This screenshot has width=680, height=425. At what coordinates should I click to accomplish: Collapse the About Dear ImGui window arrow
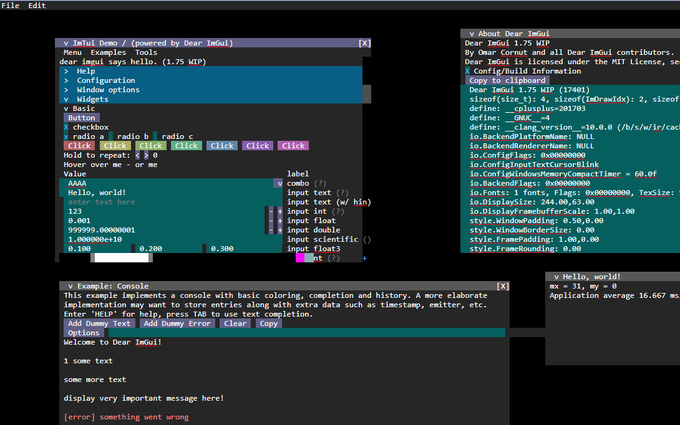[x=471, y=33]
